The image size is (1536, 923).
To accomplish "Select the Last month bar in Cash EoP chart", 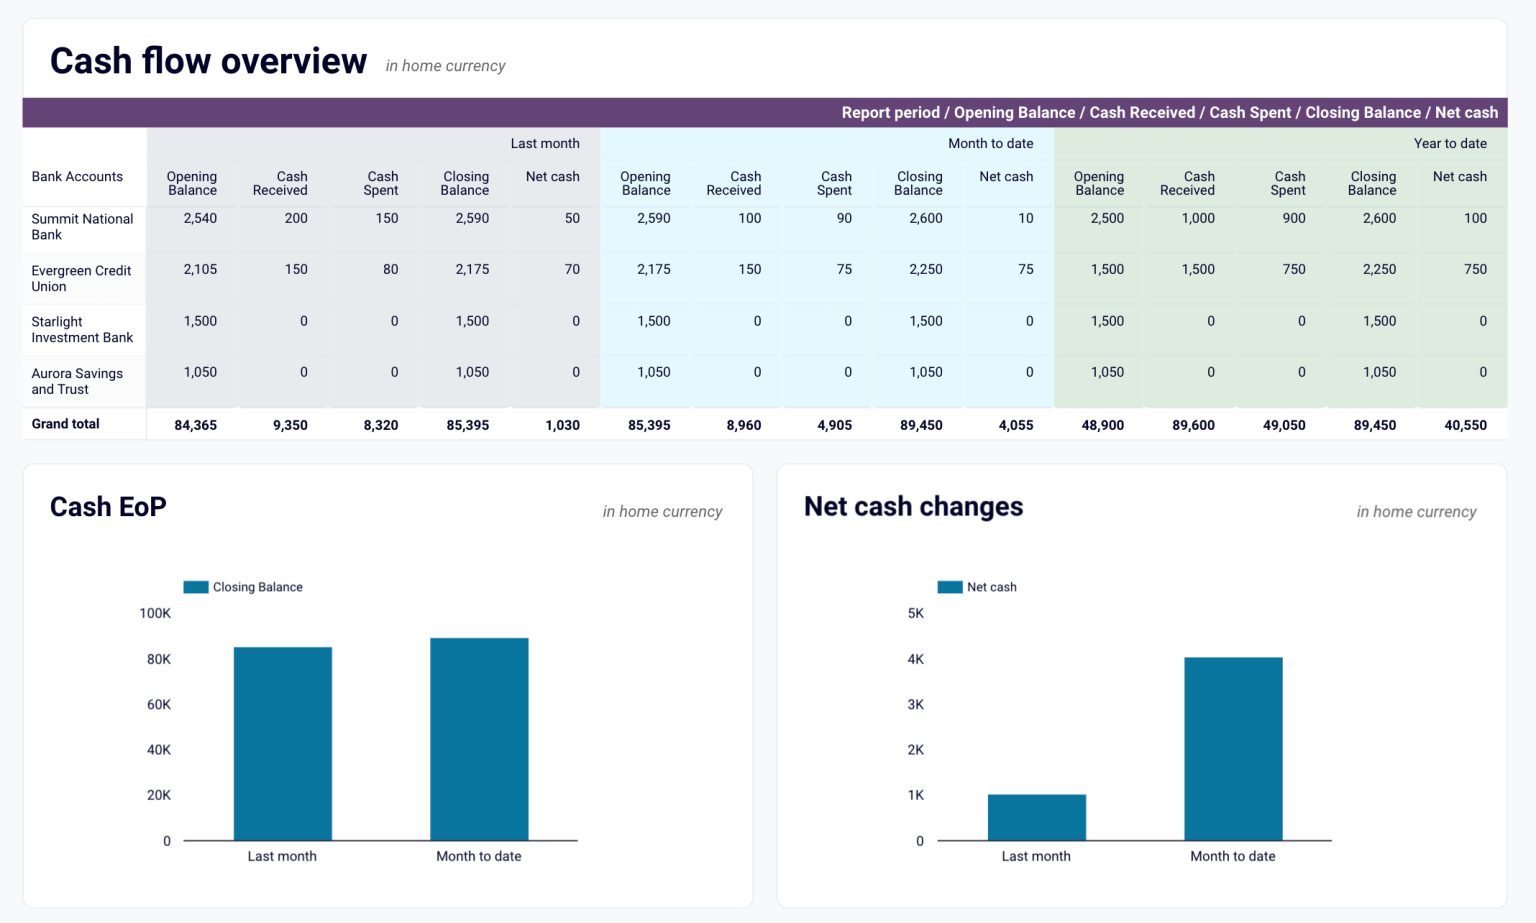I will pos(282,742).
